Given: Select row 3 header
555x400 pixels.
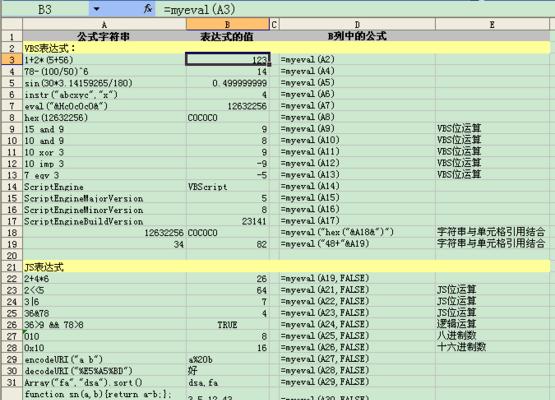Looking at the screenshot, I should coord(12,59).
